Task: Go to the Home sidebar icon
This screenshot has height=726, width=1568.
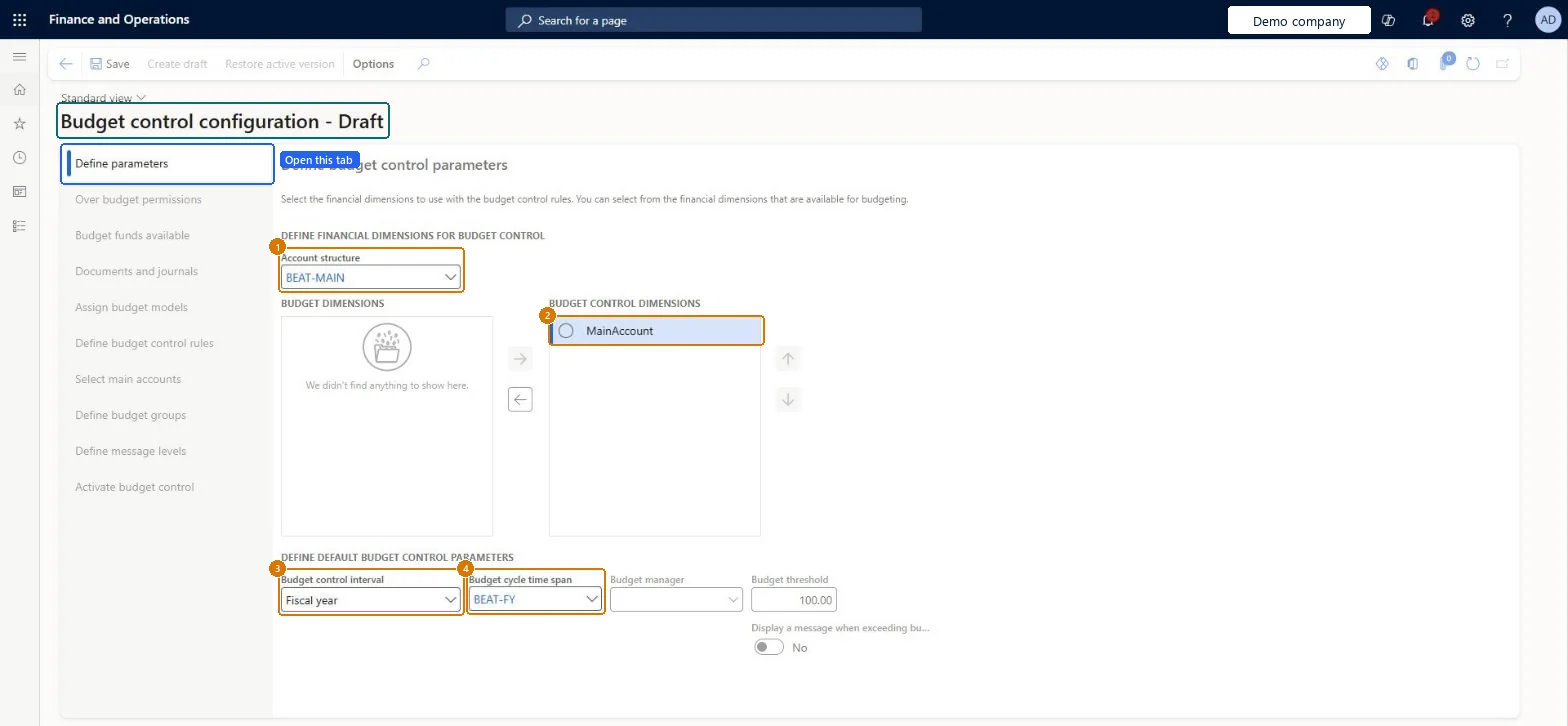Action: [19, 90]
